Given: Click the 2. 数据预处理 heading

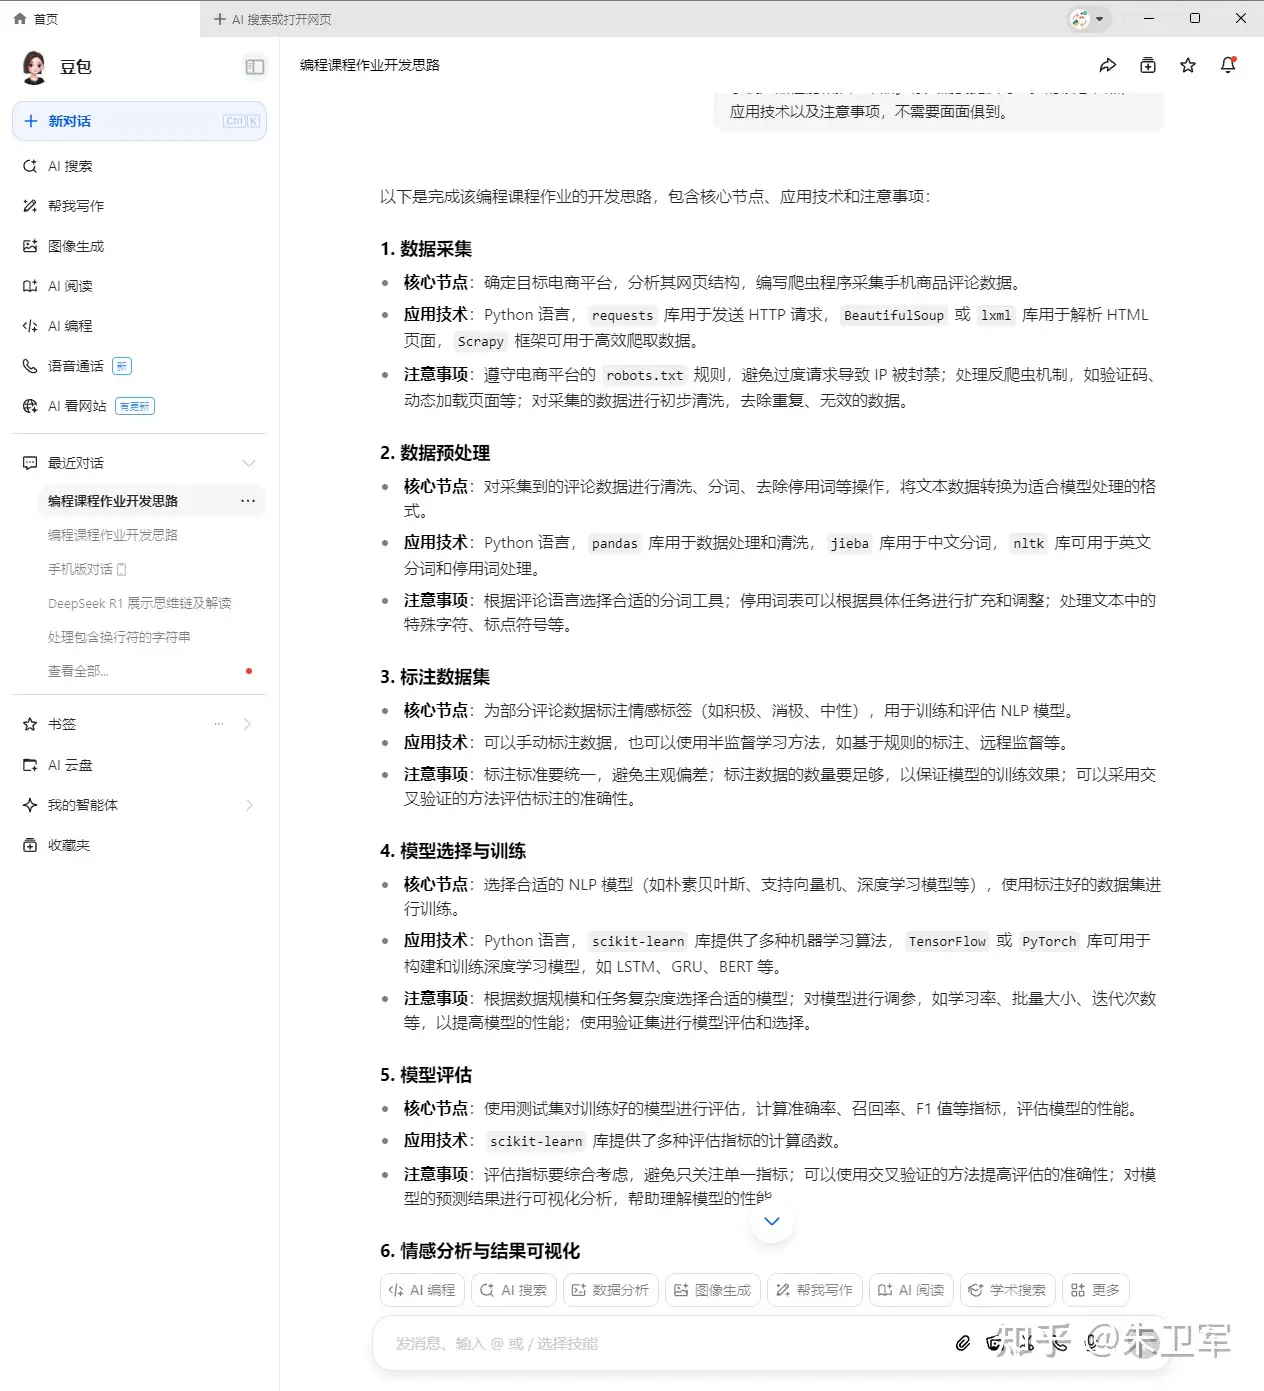Looking at the screenshot, I should coord(435,453).
